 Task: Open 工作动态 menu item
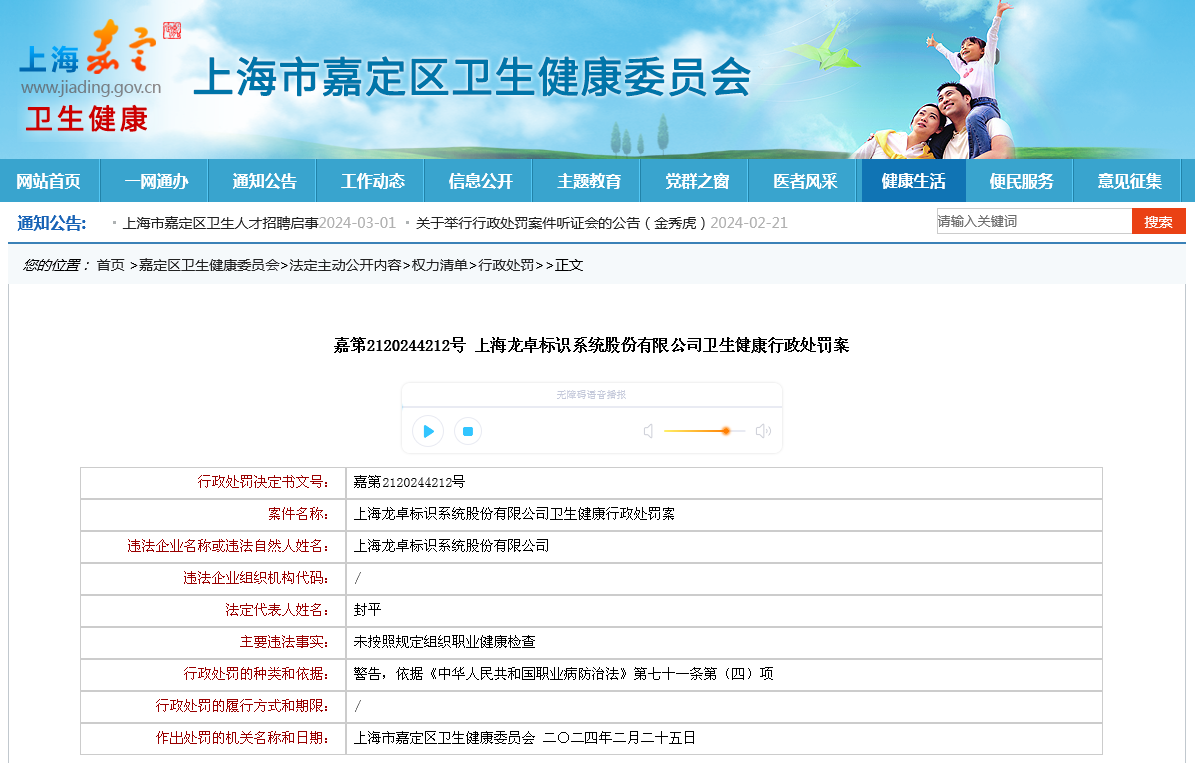pos(373,181)
